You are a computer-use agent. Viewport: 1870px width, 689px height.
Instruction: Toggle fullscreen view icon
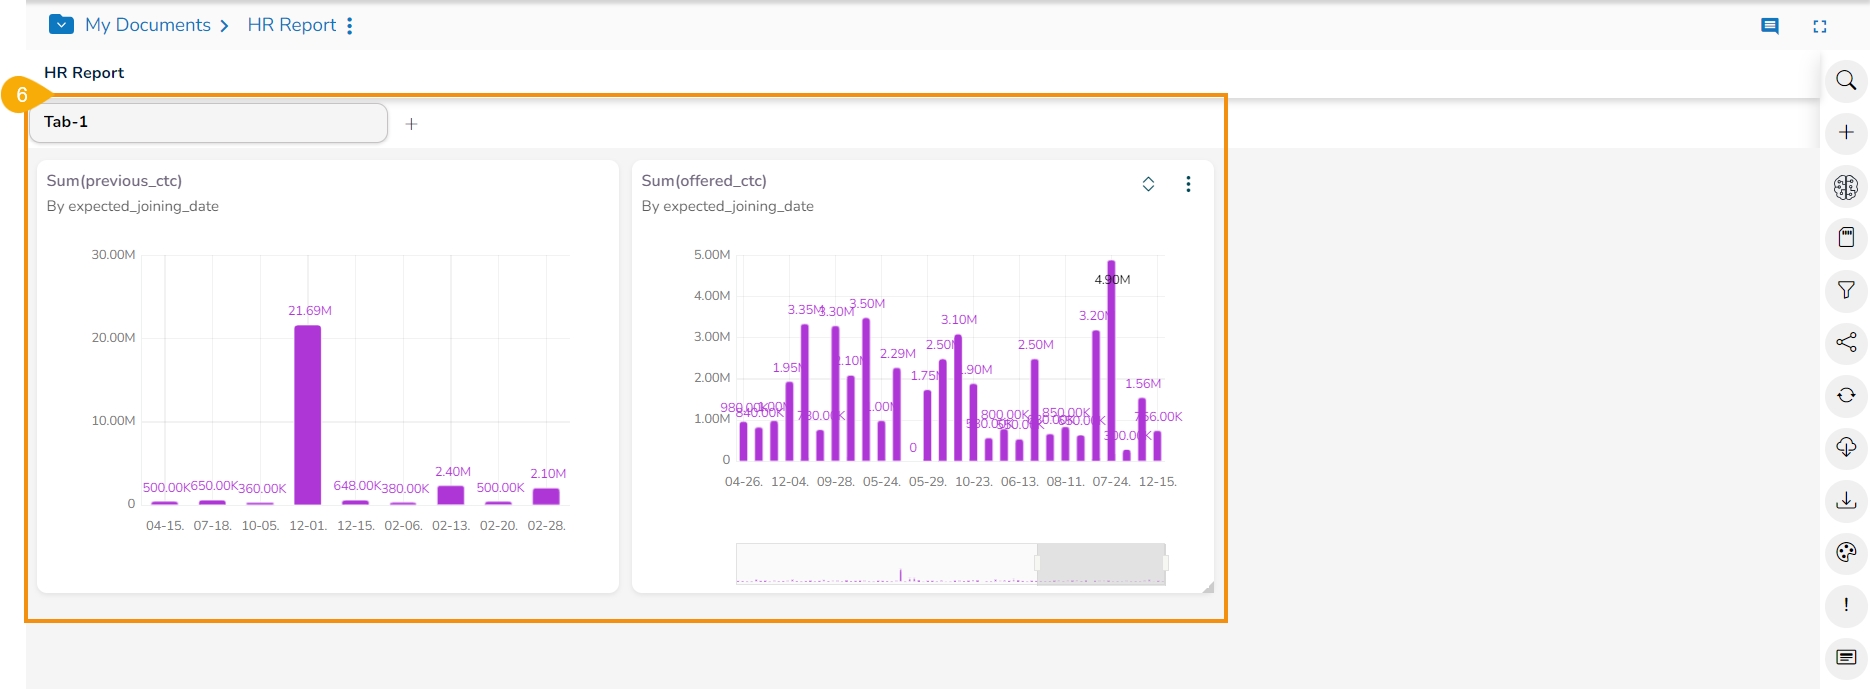point(1820,26)
